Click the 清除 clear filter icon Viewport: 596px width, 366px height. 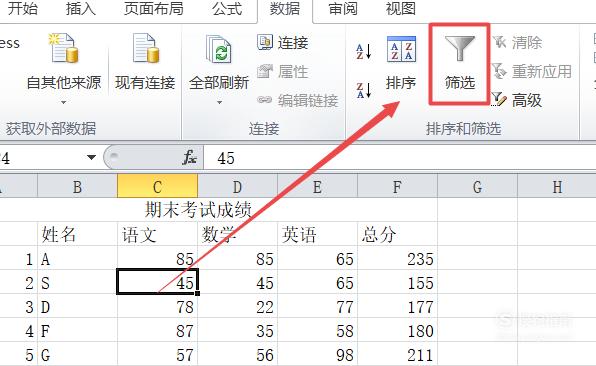(499, 42)
